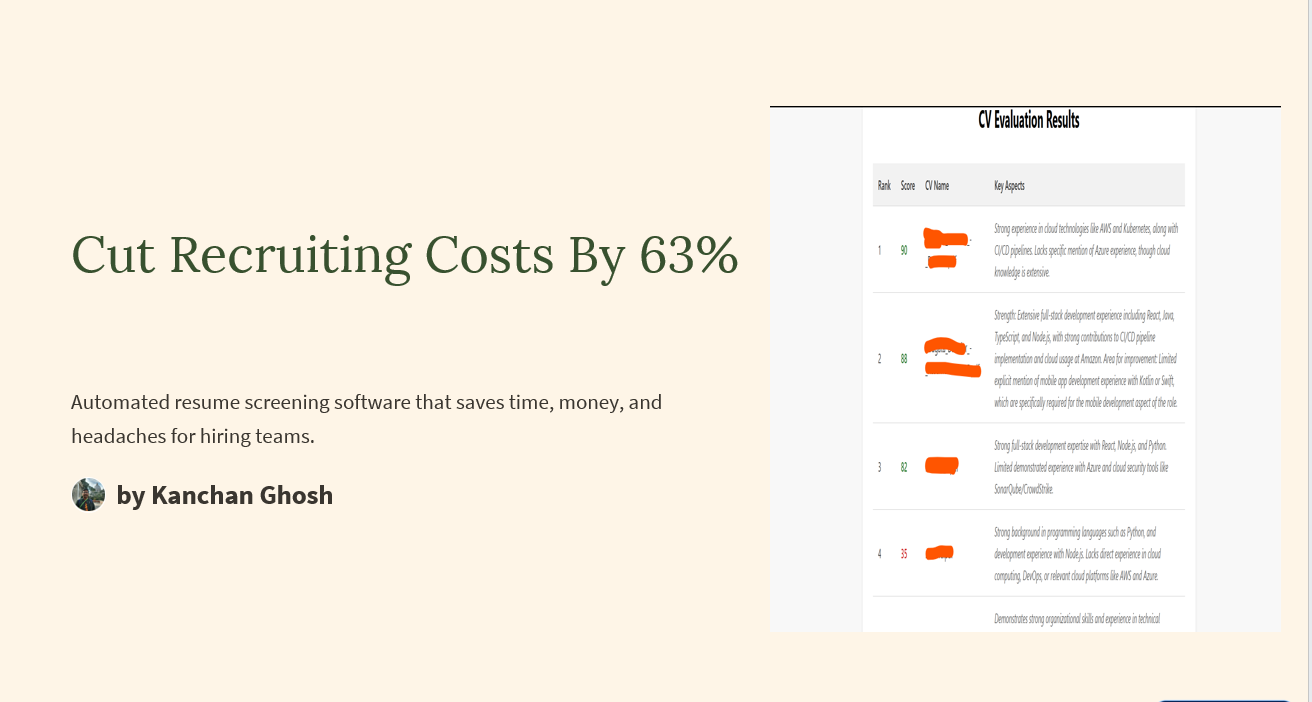Click the redacted CV name in rank 4
Viewport: 1312px width, 702px height.
pyautogui.click(x=939, y=552)
